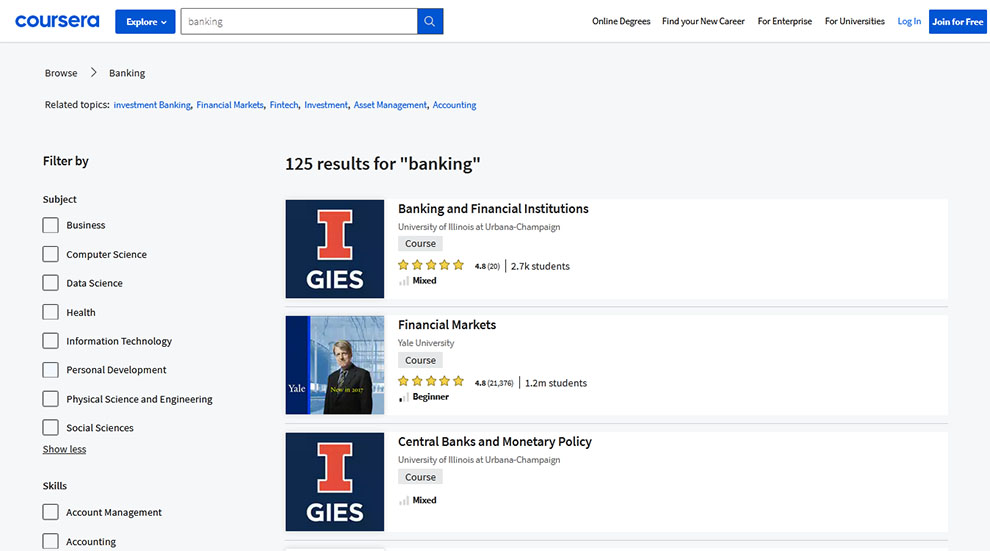Open related topic Asset Management
The image size is (990, 551).
pos(390,105)
